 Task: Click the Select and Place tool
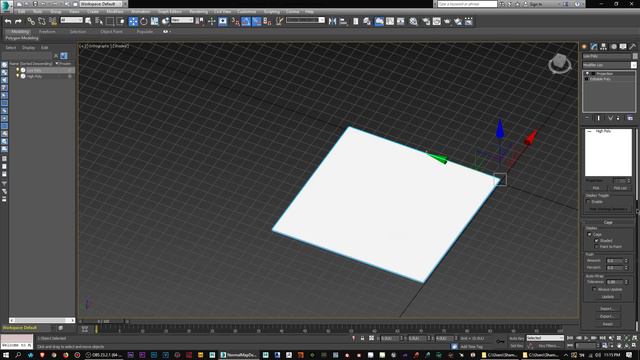[165, 21]
